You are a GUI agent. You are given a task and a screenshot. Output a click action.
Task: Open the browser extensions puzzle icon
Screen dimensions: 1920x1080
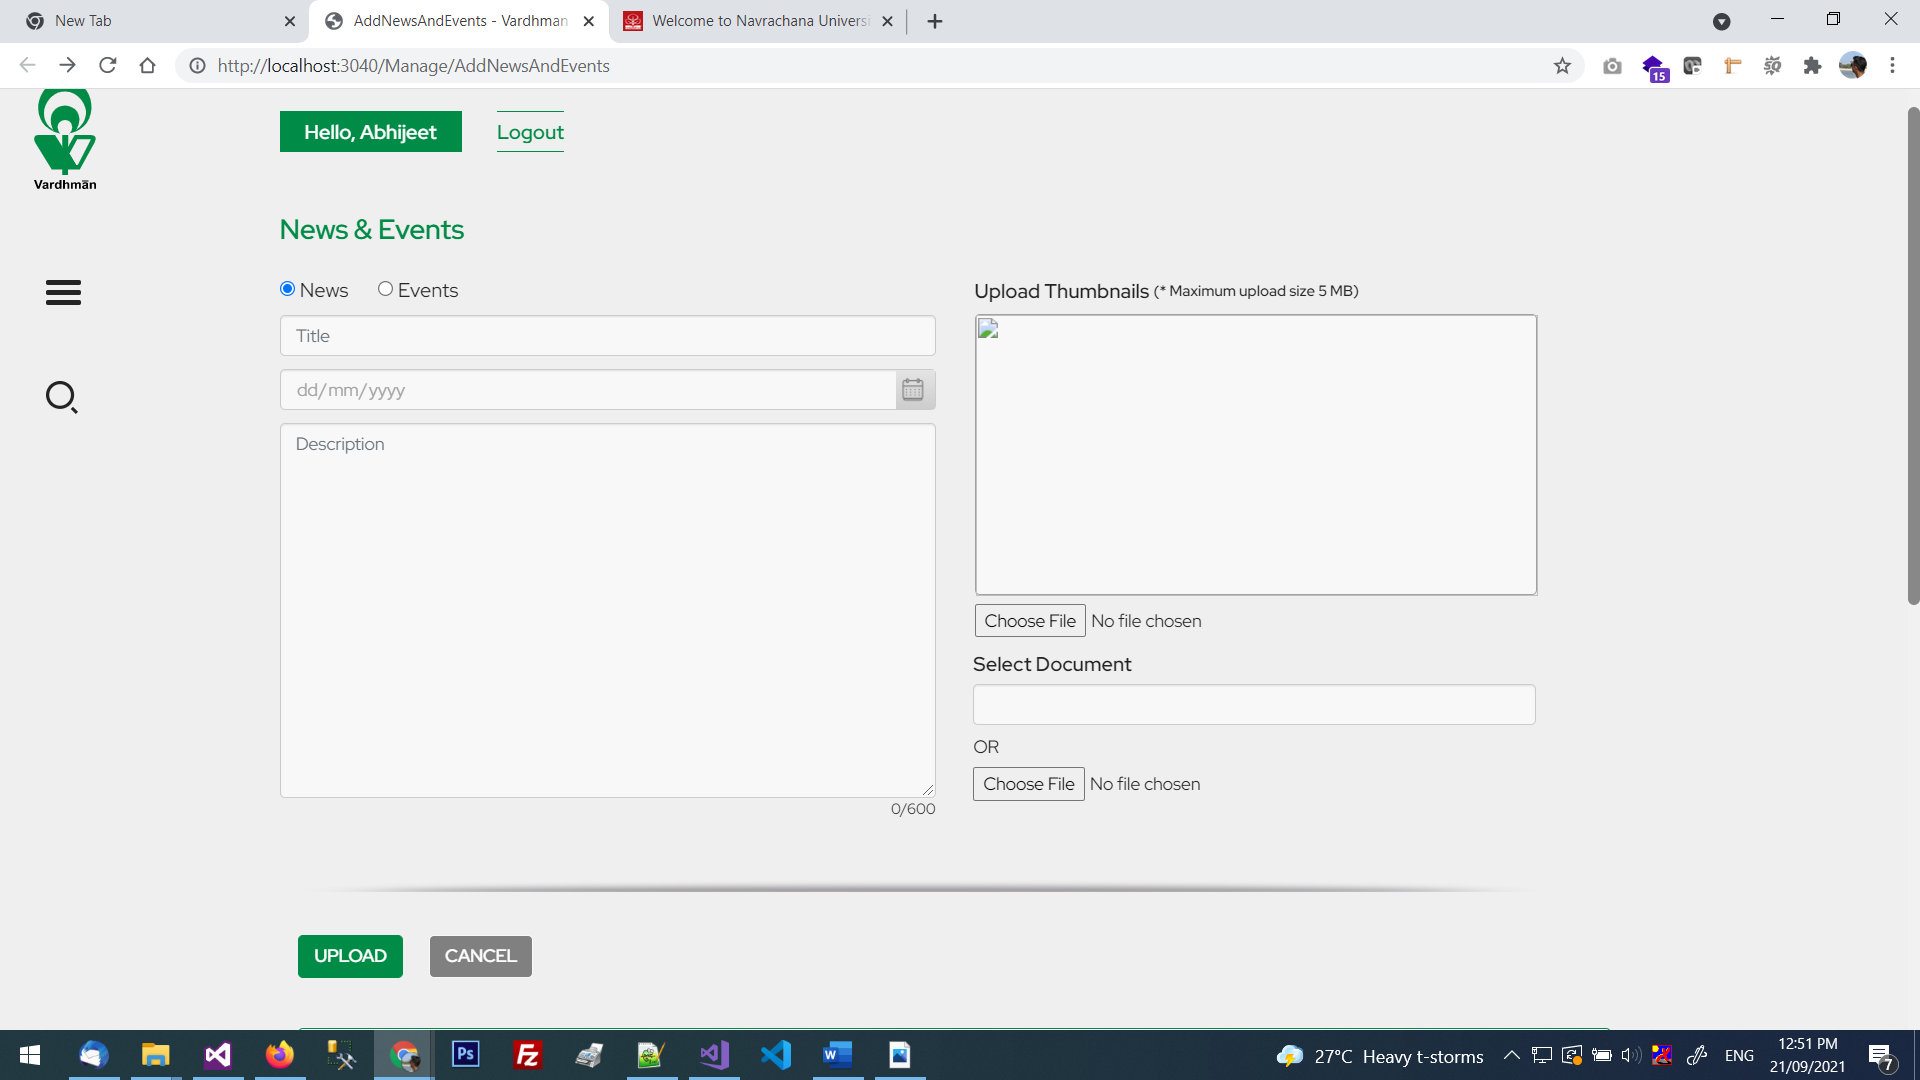(x=1812, y=66)
